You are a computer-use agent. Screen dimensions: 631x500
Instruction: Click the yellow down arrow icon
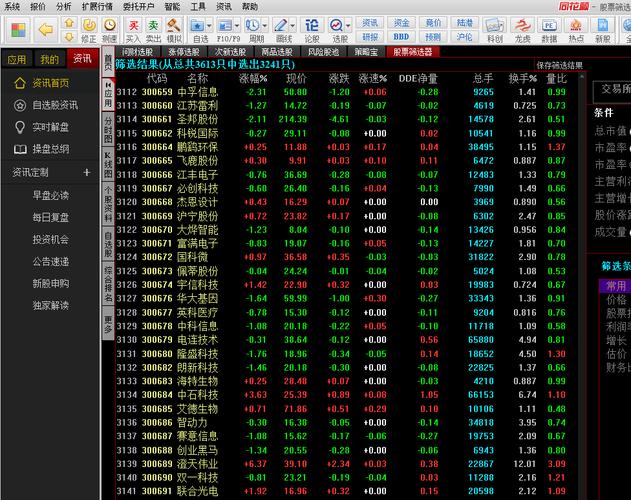click(69, 37)
